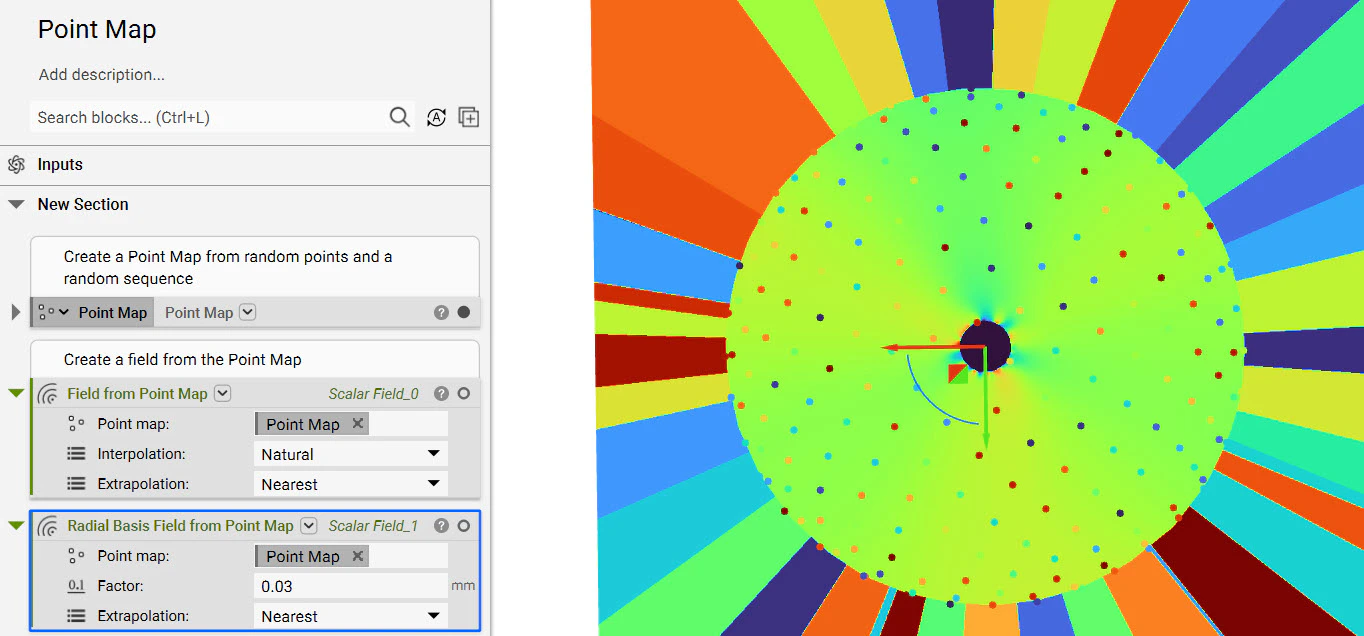
Task: Toggle visibility of Scalar Field_1
Action: click(x=462, y=525)
